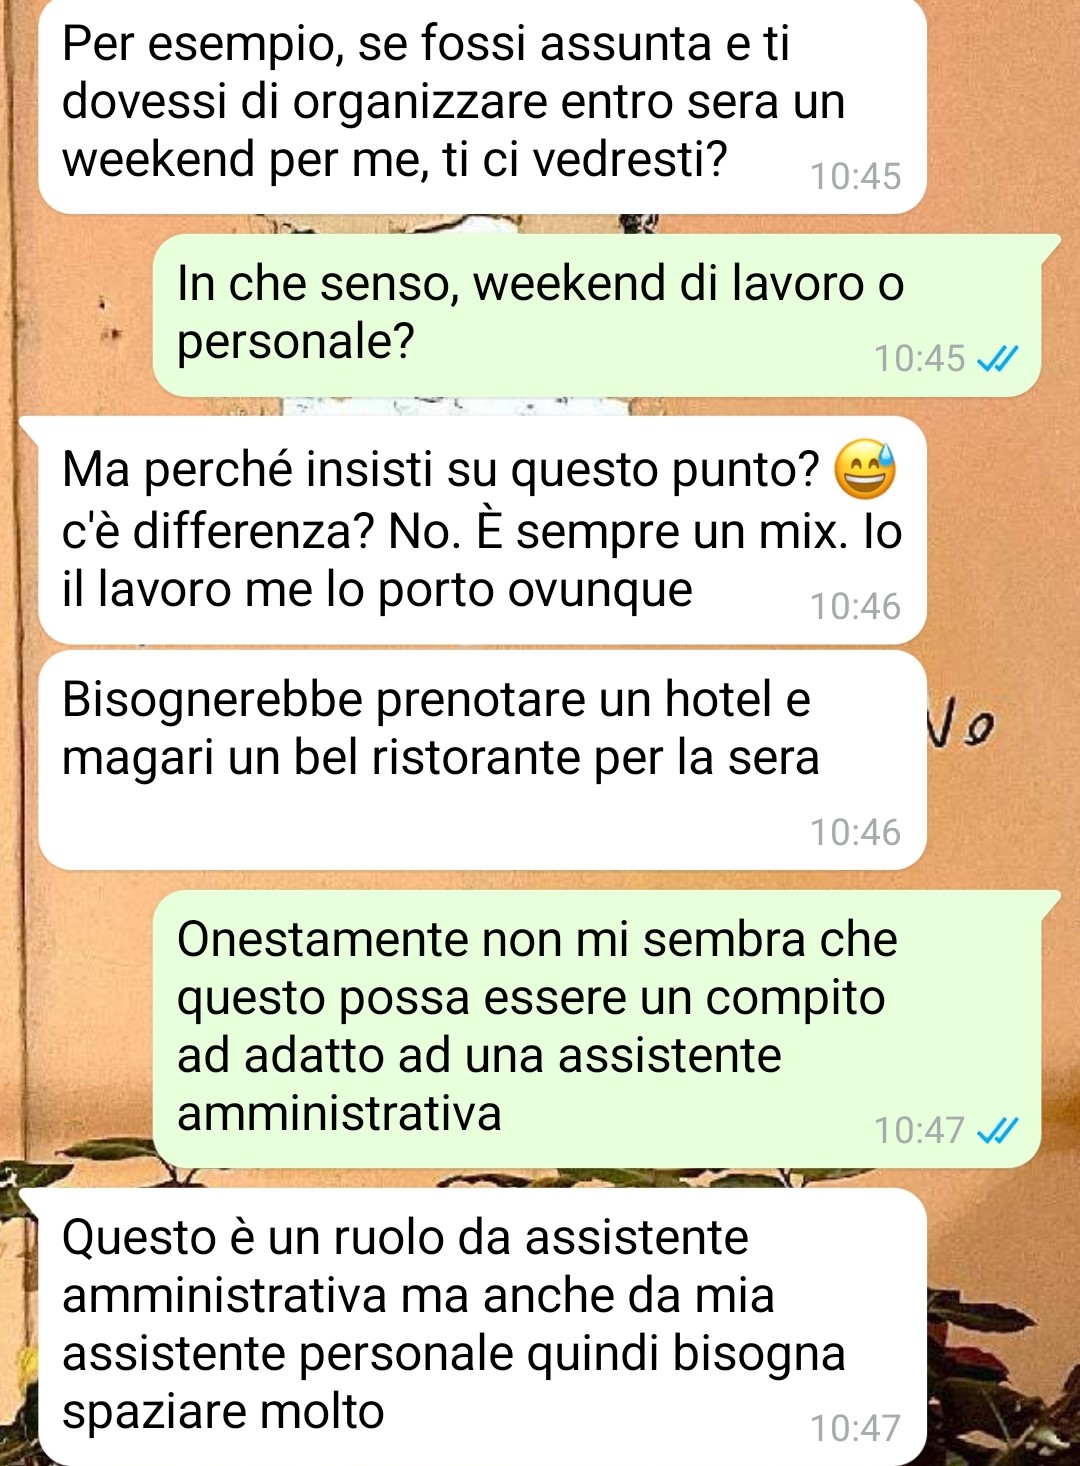The height and width of the screenshot is (1466, 1080).
Task: Tap the text 'spaziare molto' in the last message
Action: click(223, 1412)
